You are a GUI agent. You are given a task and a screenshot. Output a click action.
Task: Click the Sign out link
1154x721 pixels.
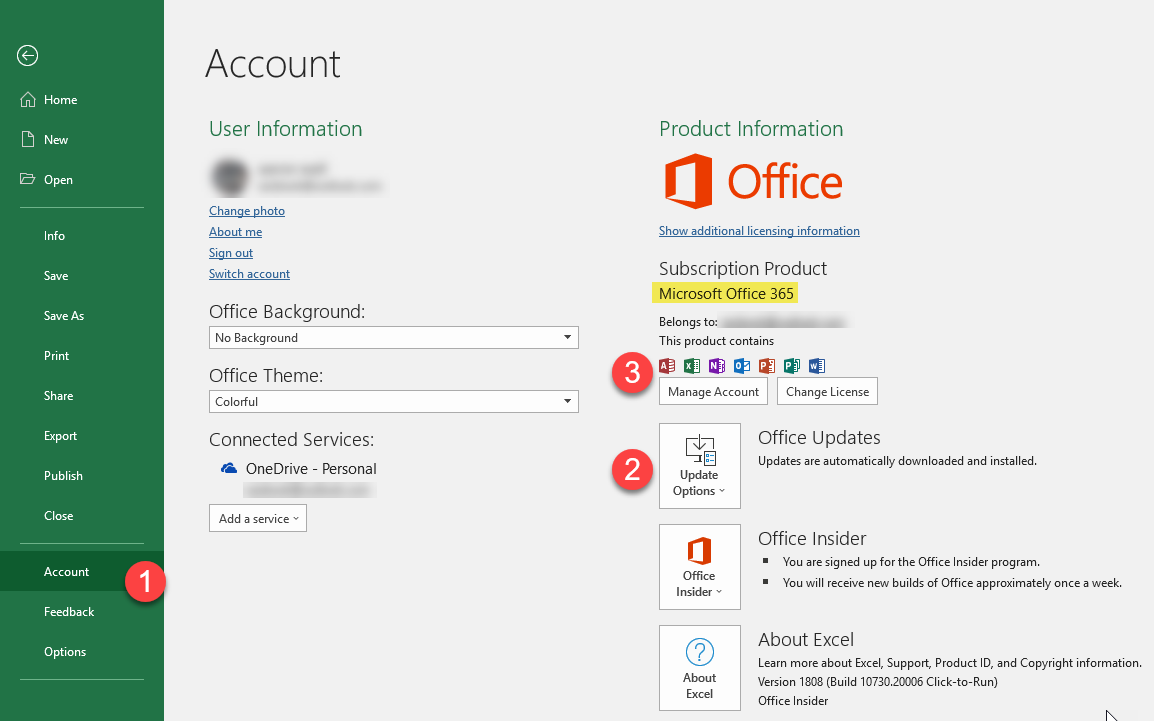click(x=231, y=252)
